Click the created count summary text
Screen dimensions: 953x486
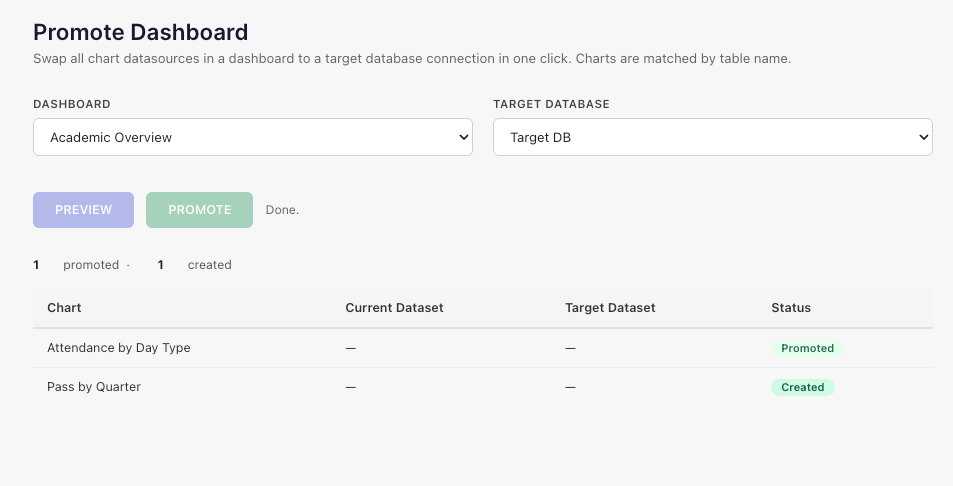point(194,265)
